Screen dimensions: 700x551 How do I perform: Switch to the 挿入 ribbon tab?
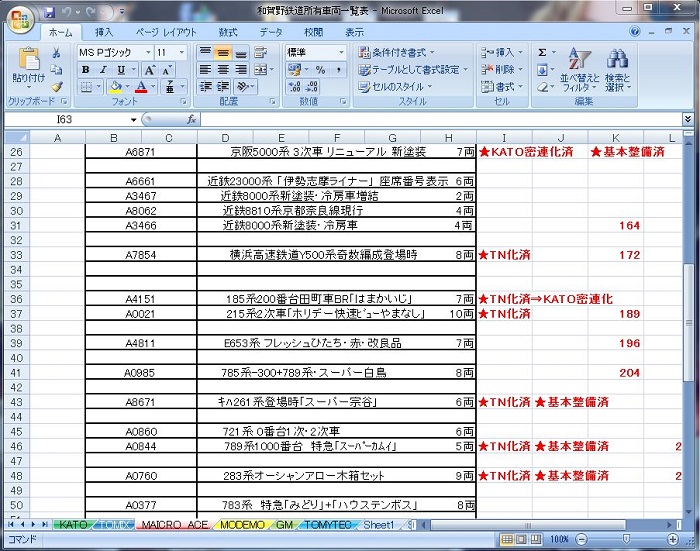click(x=104, y=32)
